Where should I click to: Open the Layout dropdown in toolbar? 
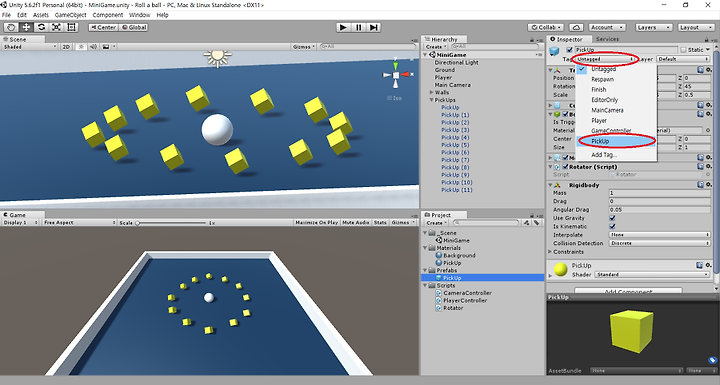tap(696, 27)
